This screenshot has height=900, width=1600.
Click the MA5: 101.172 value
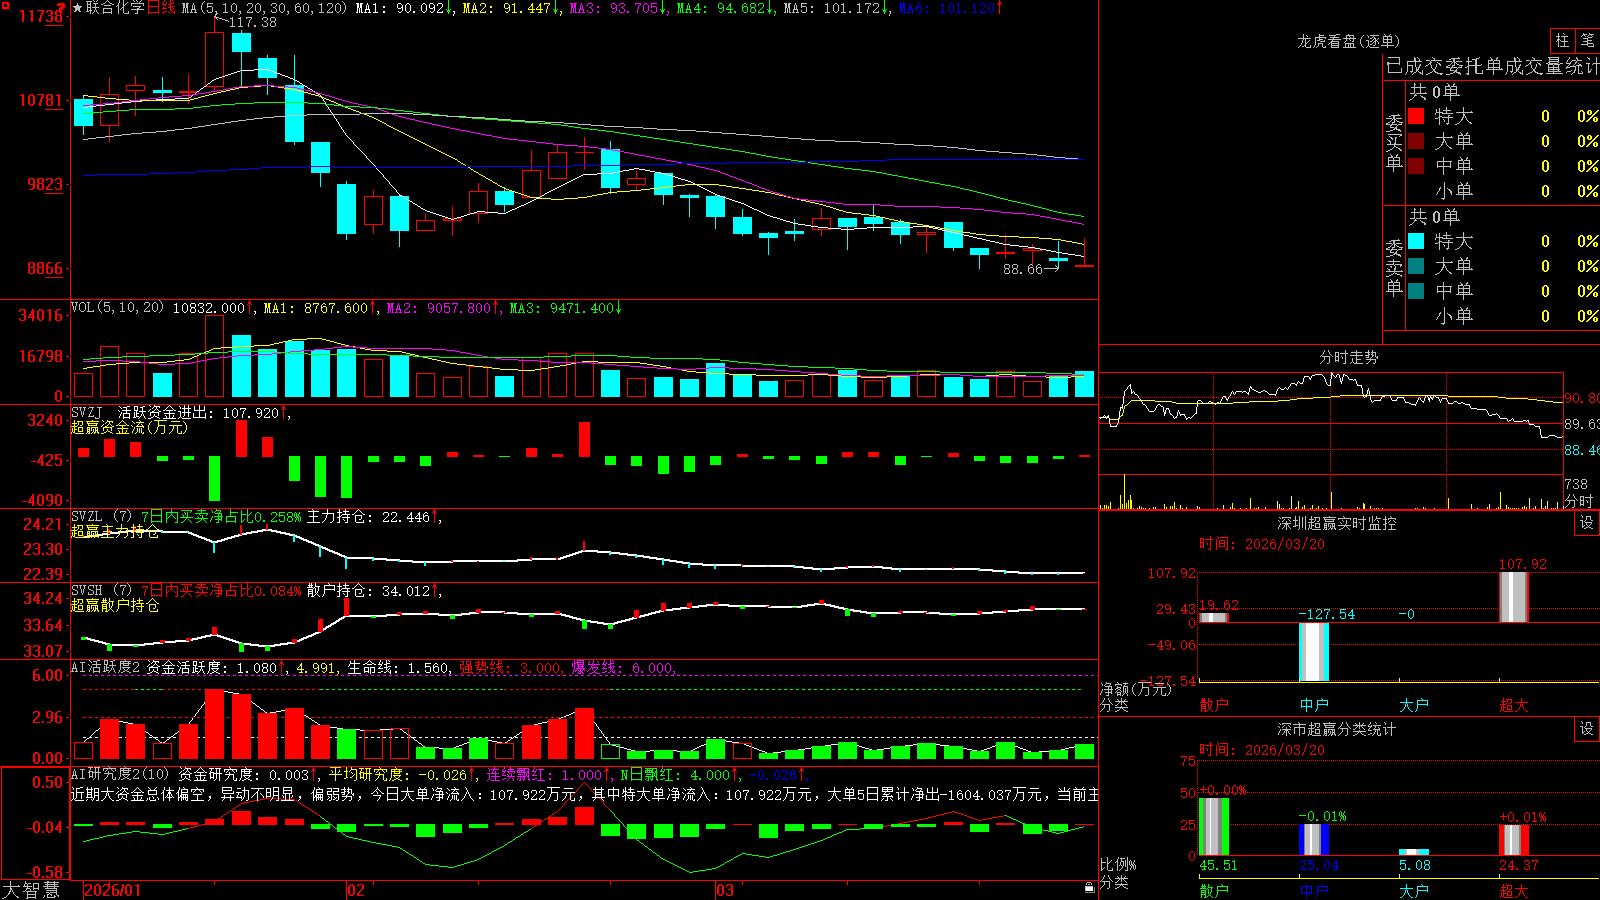pos(836,8)
